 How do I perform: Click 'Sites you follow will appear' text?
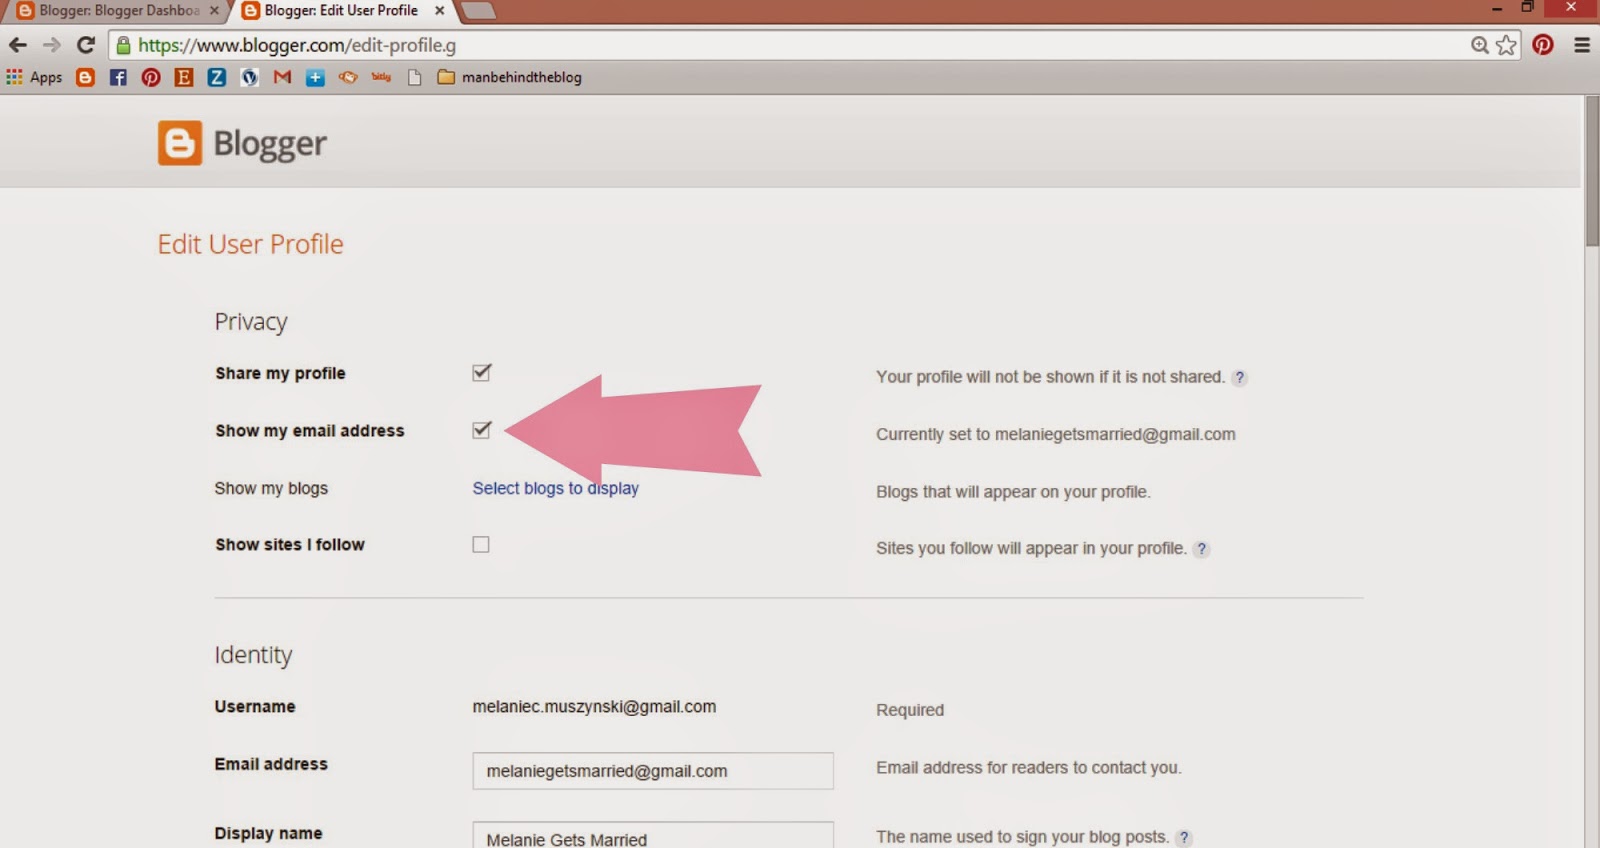click(1031, 549)
